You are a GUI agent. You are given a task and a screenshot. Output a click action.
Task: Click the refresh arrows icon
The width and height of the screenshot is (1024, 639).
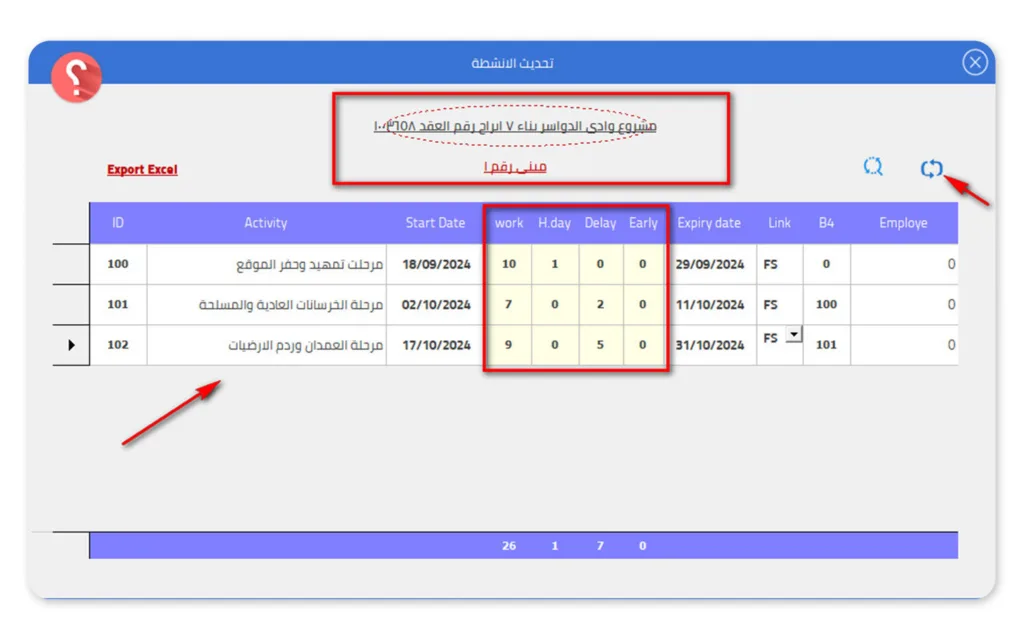[931, 169]
